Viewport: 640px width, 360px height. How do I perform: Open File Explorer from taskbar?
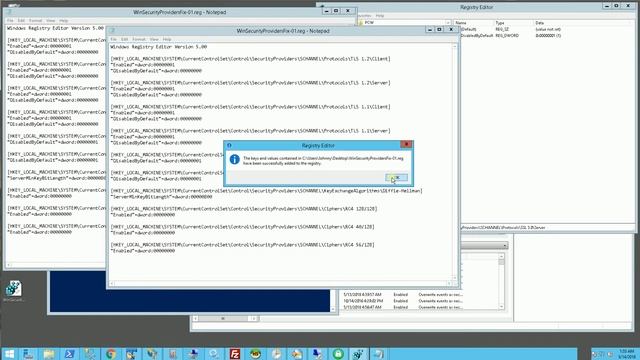(49, 354)
